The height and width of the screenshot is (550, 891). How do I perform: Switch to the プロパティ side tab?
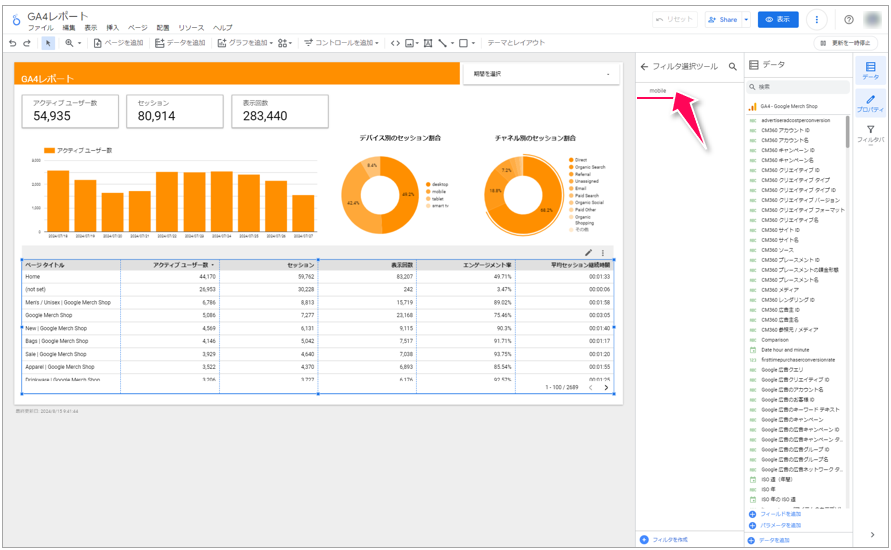click(870, 103)
